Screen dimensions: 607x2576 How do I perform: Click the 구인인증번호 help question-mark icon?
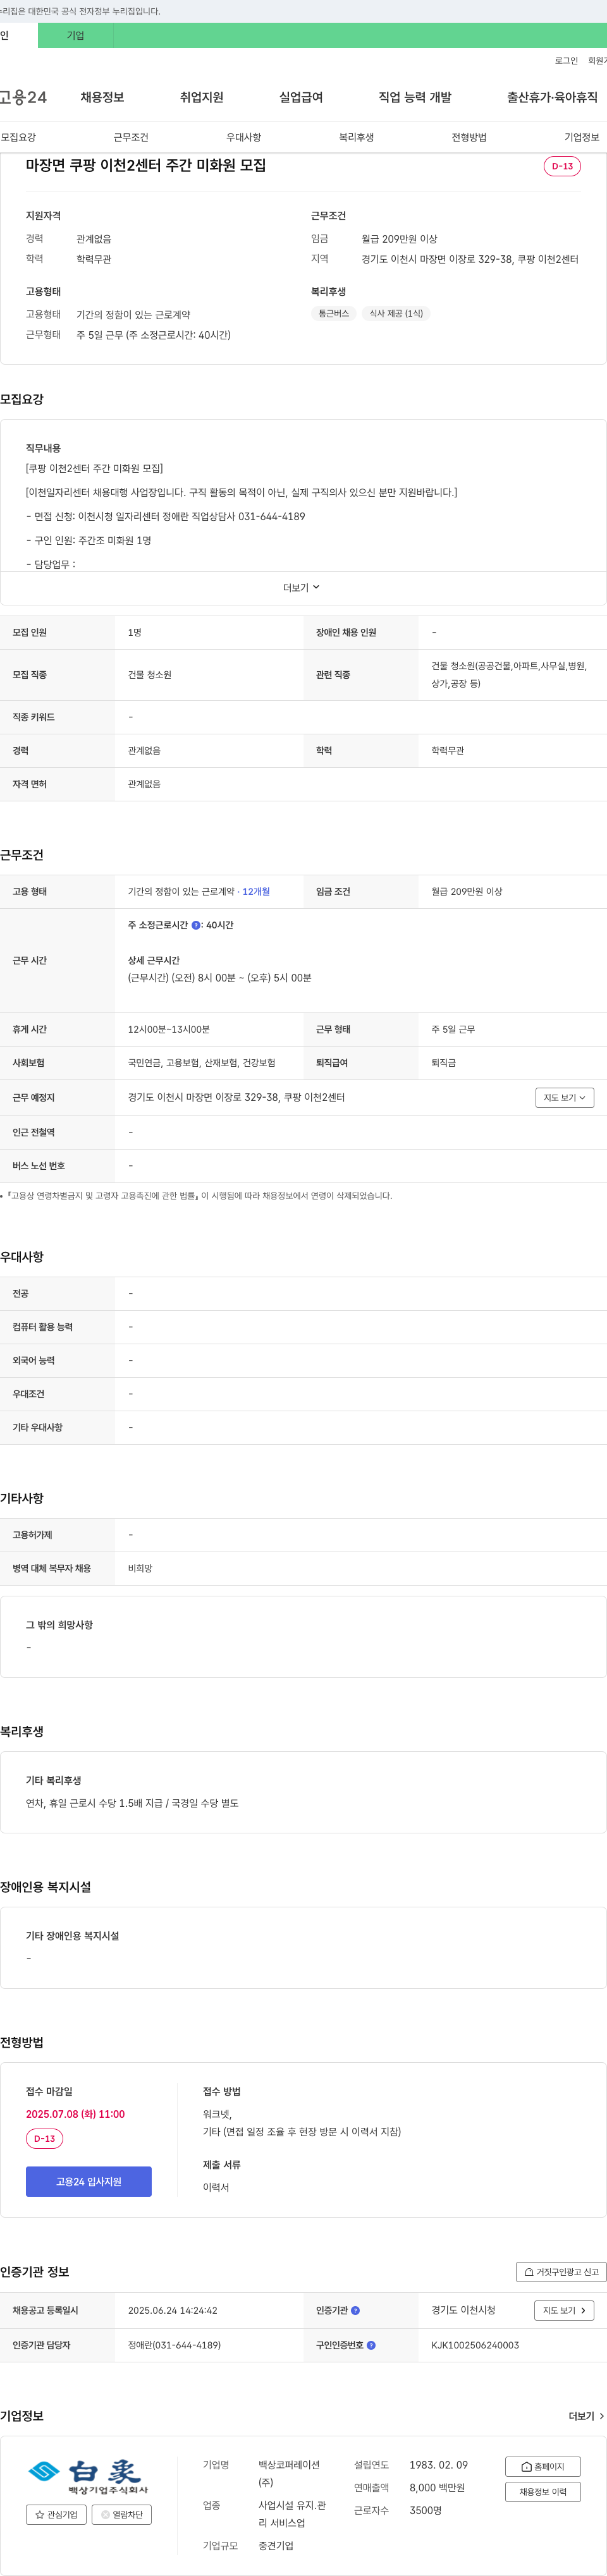pos(371,2345)
